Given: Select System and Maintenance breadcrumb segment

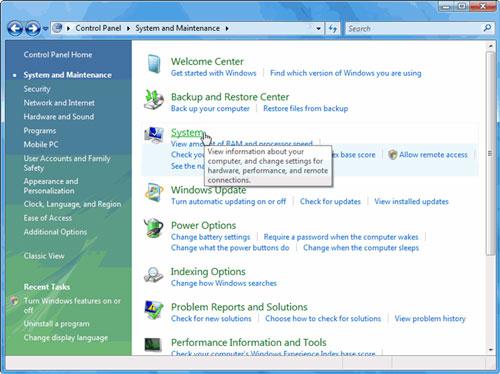Looking at the screenshot, I should pyautogui.click(x=177, y=28).
